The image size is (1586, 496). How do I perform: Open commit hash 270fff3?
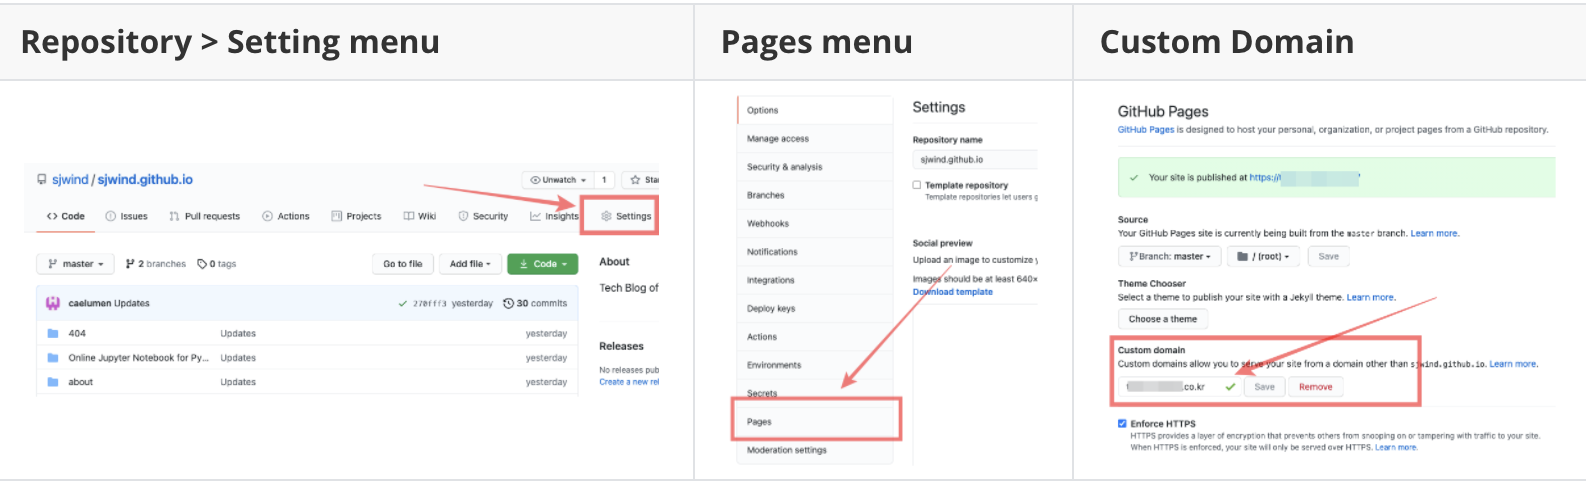(430, 303)
